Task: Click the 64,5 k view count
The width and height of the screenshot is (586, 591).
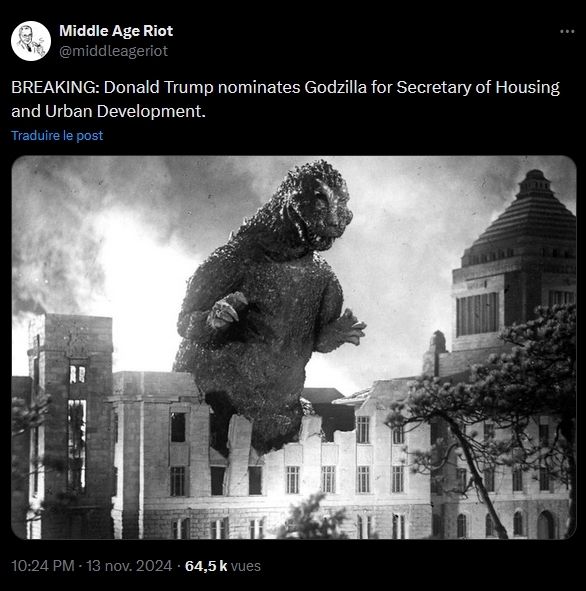Action: click(206, 566)
